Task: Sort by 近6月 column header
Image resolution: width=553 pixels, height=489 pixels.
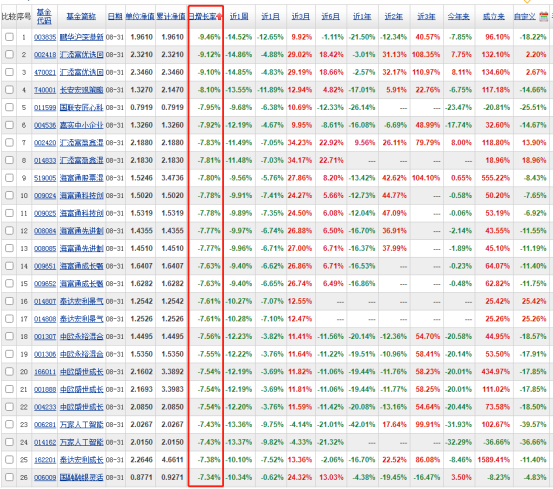Action: click(x=331, y=16)
